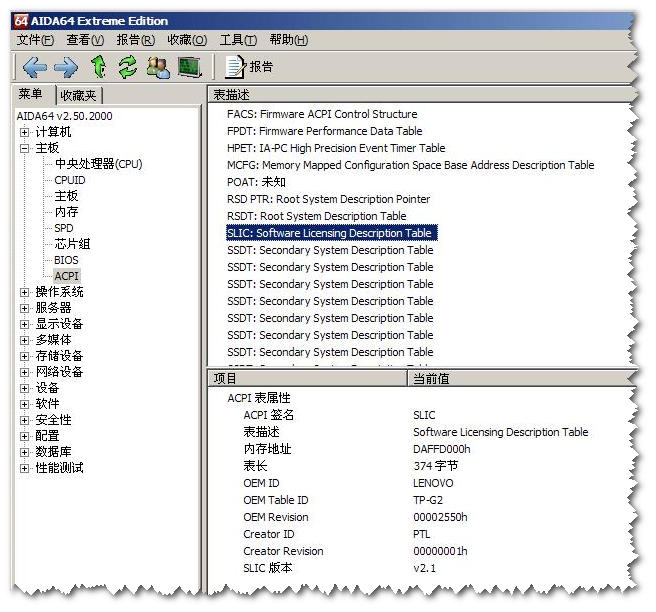
Task: Select BIOS in the tree
Action: (66, 260)
